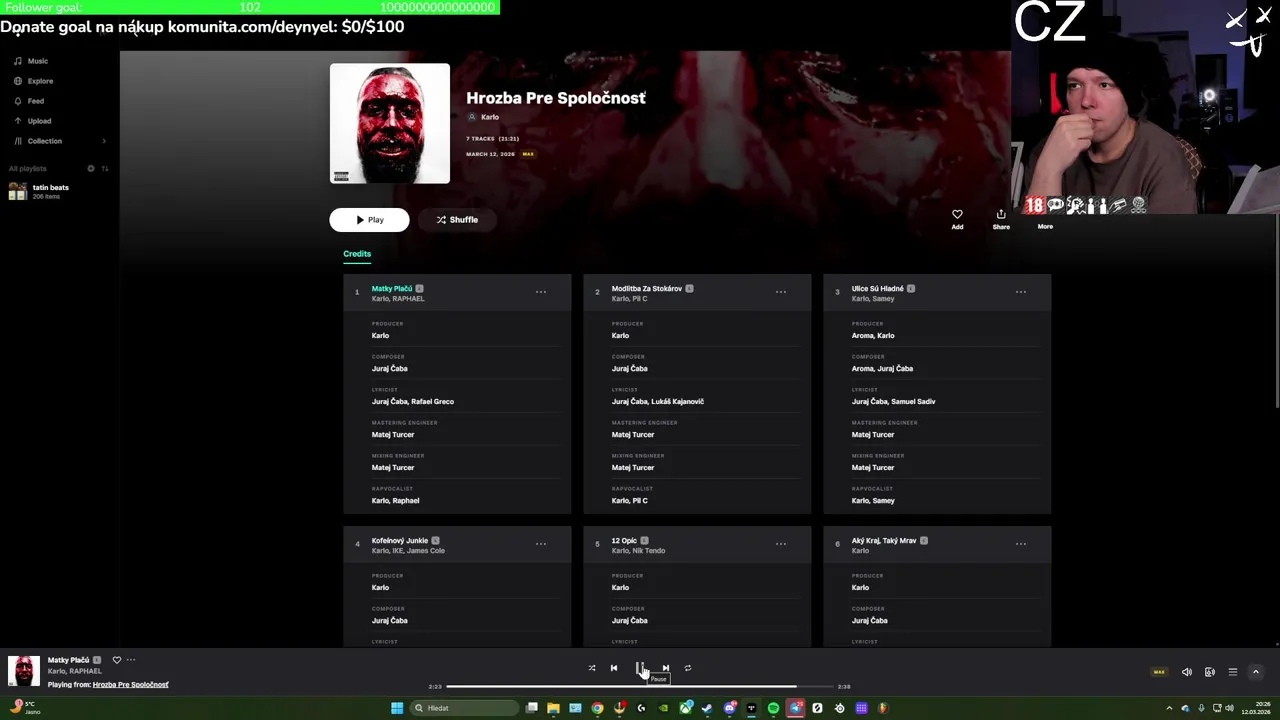1280x720 pixels.
Task: Click producer 'Aroma, Karlo' in track 3
Action: 873,335
